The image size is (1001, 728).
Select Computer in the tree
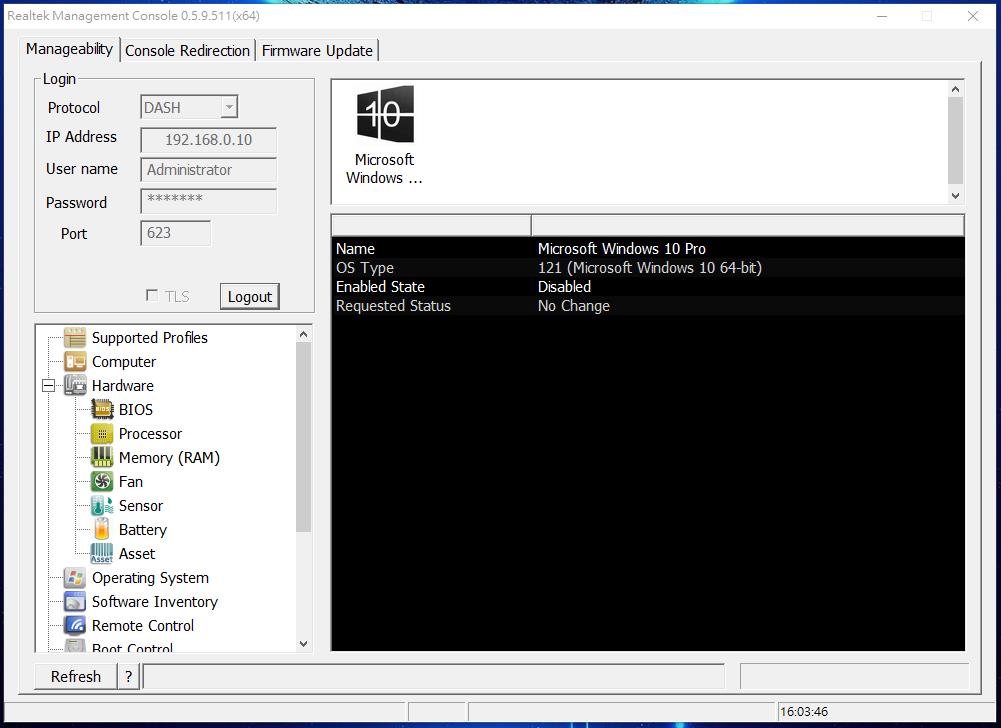(124, 361)
